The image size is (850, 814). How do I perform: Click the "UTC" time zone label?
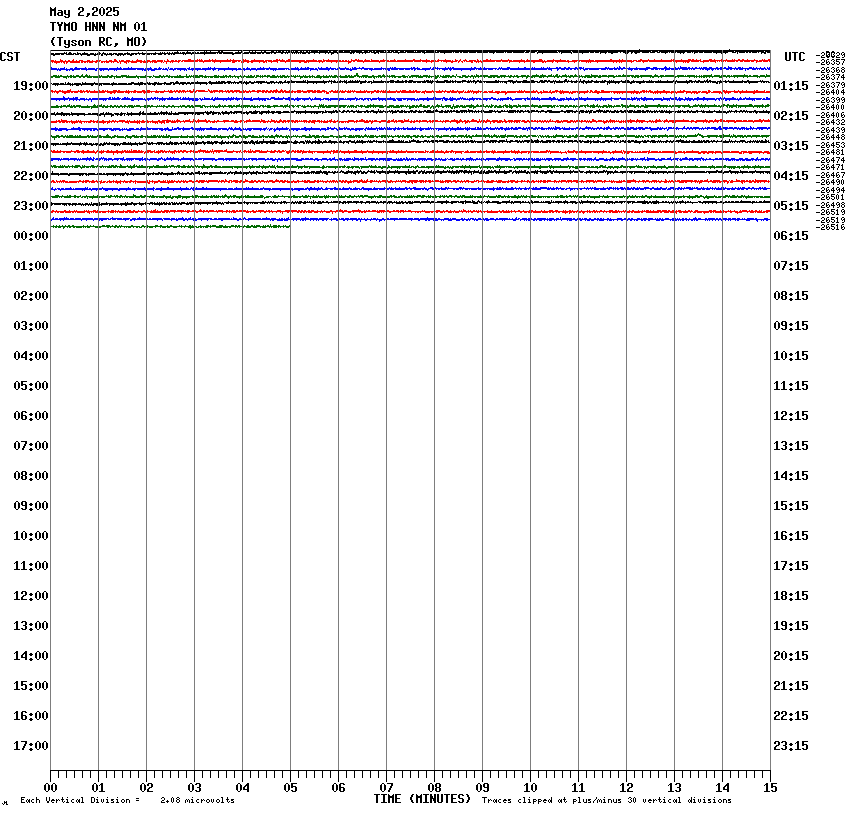(795, 57)
